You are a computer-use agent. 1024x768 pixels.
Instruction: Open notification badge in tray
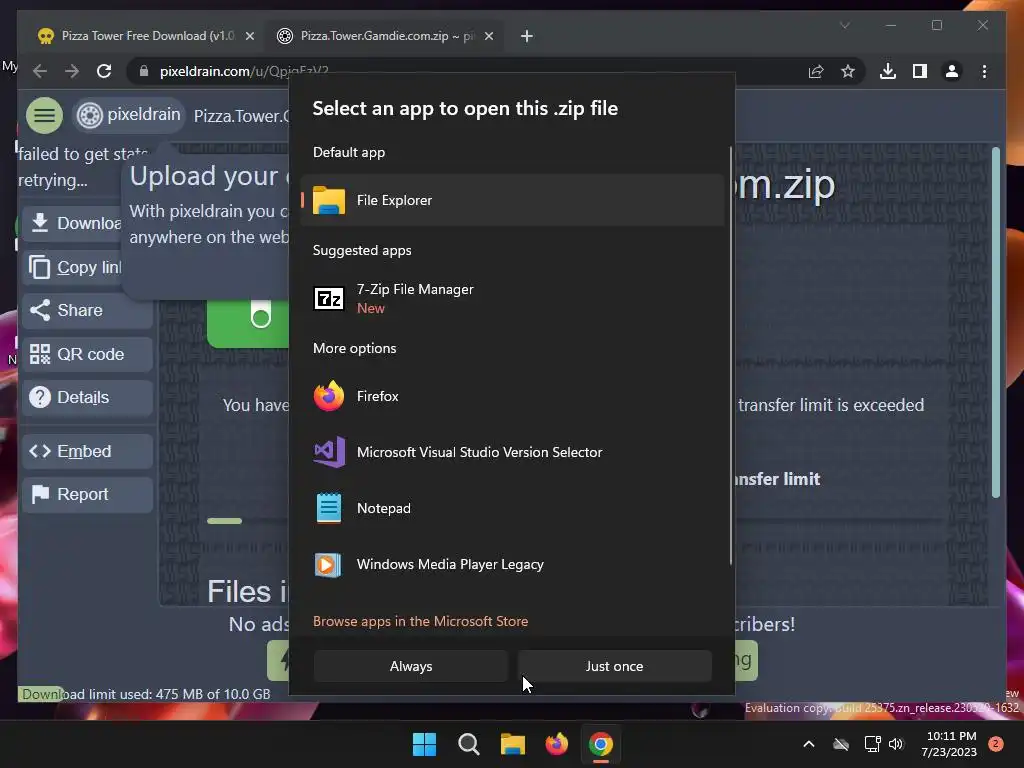point(996,744)
